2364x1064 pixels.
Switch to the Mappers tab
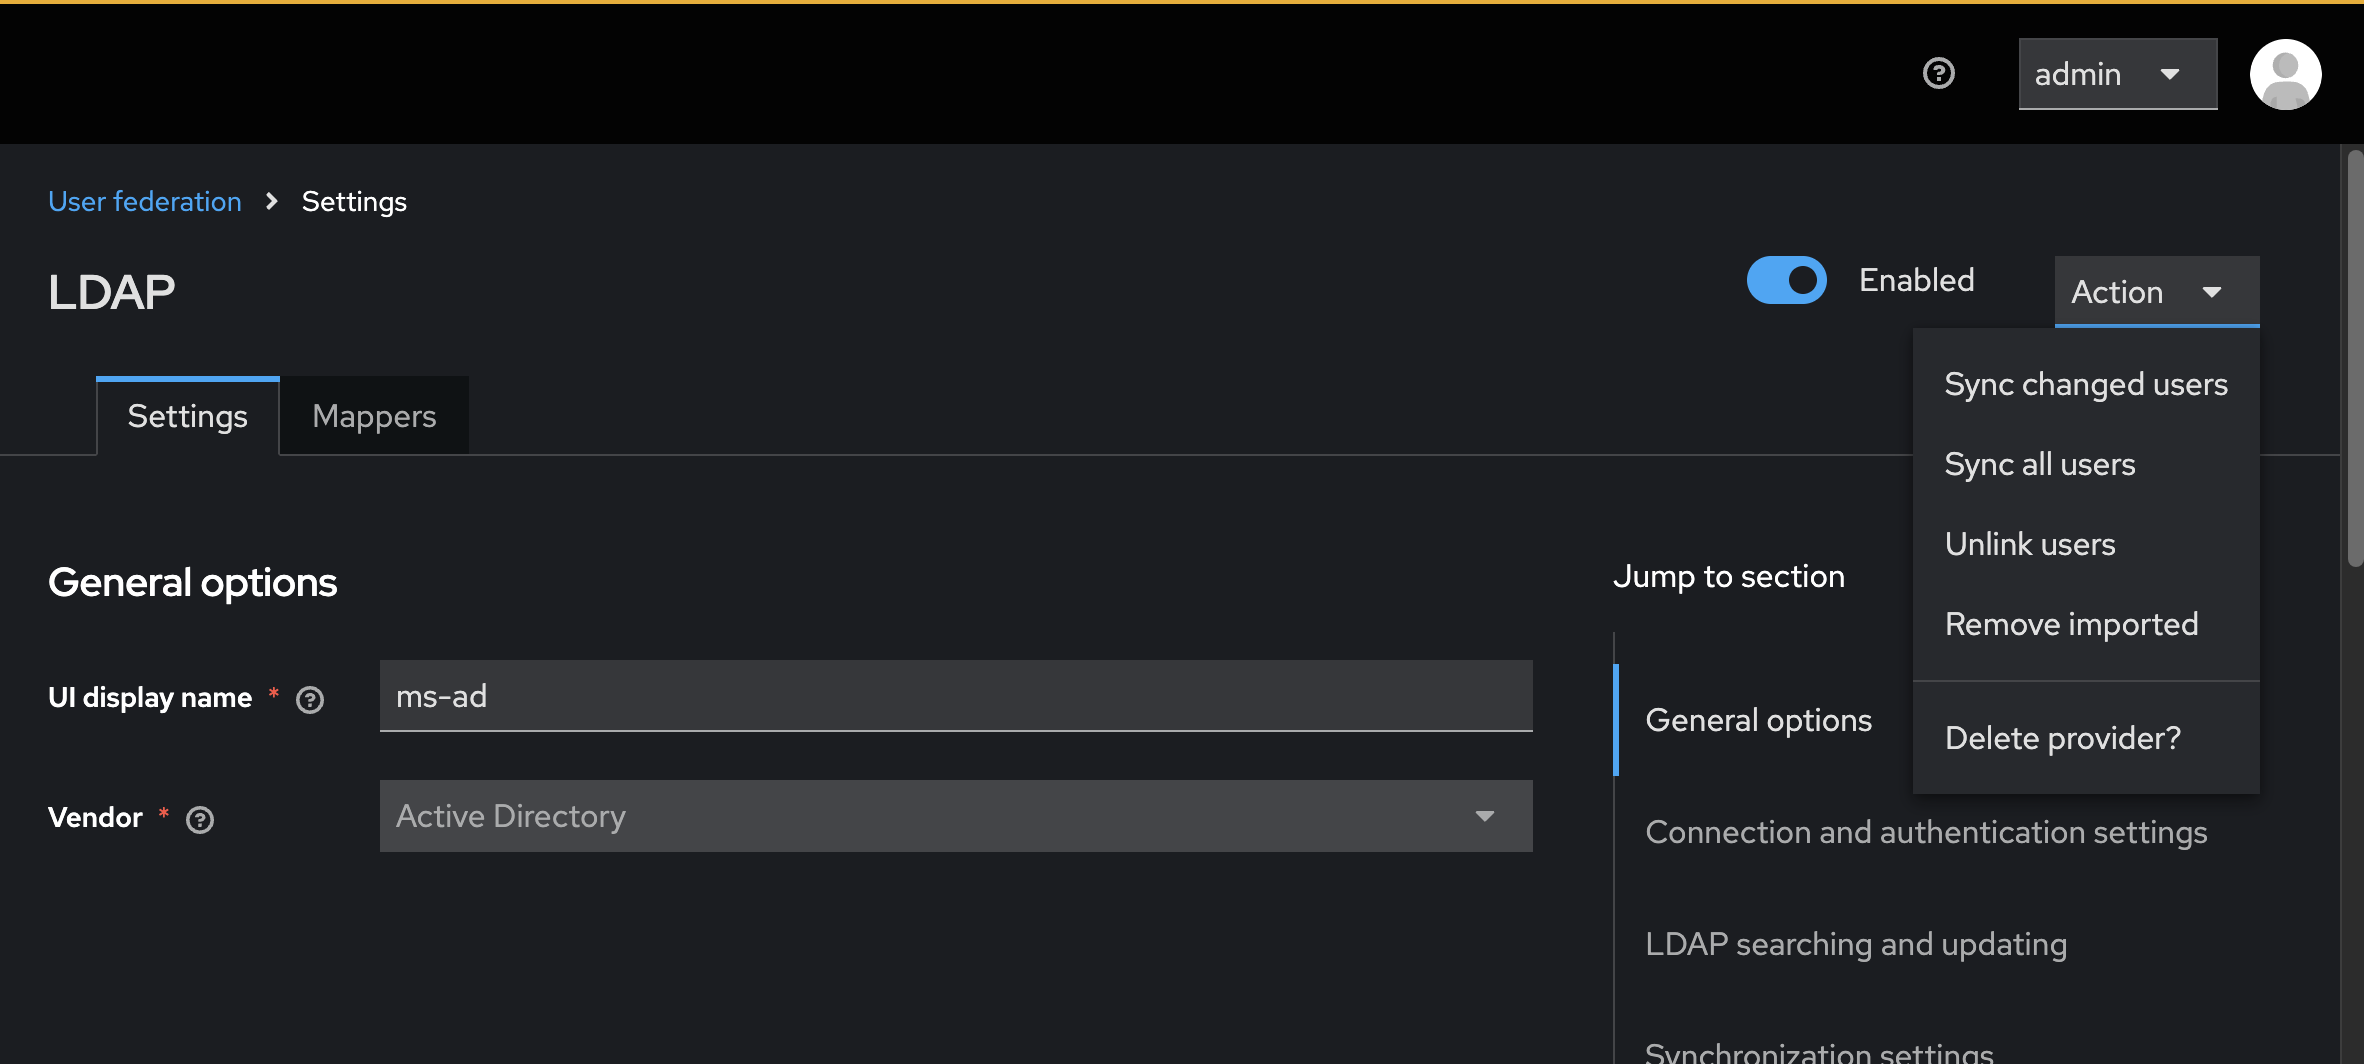[x=374, y=416]
